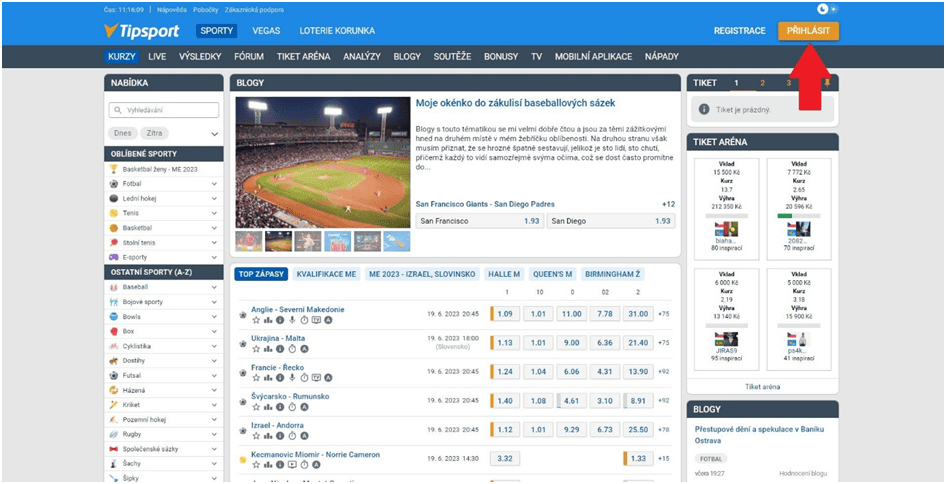Viewport: 946px width, 484px height.
Task: Expand the Stolní tenis category
Action: (214, 243)
